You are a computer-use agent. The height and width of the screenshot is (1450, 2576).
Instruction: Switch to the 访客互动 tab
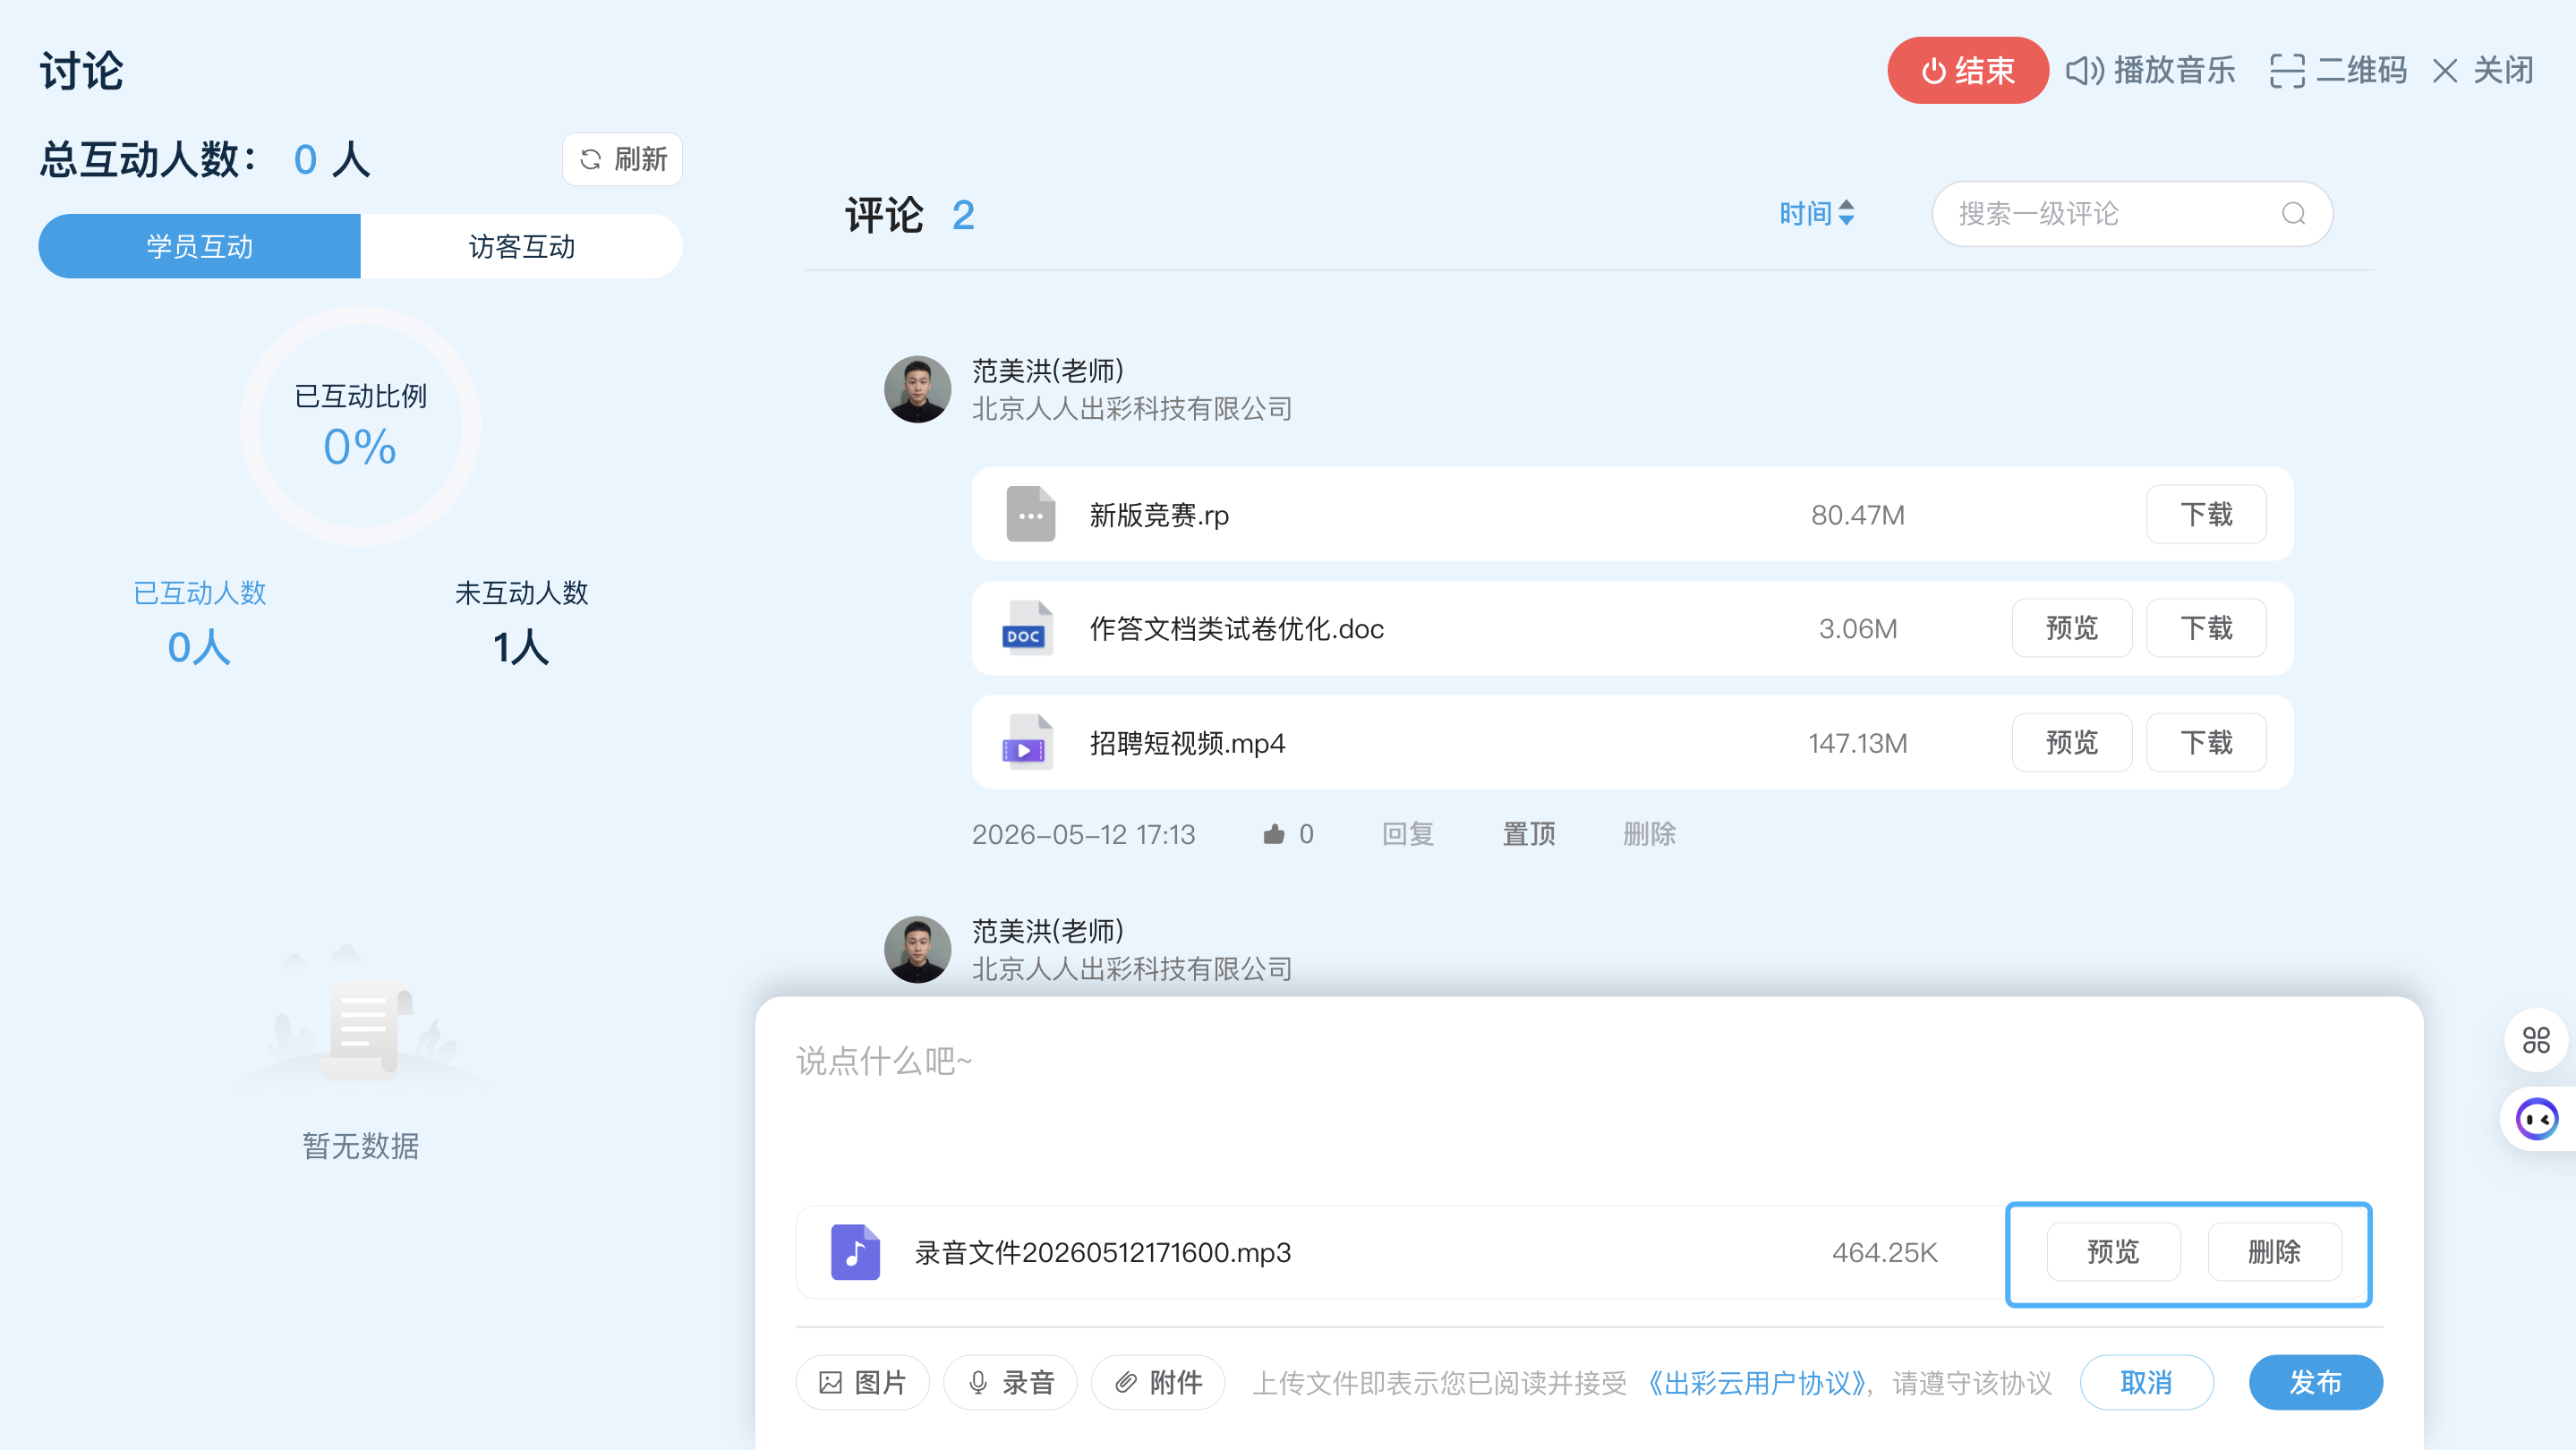click(521, 246)
